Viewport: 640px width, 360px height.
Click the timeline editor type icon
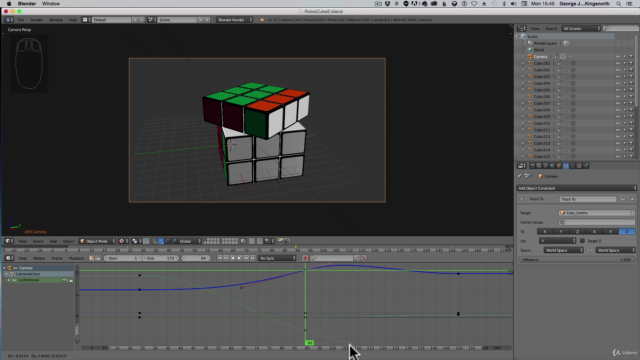[8, 258]
